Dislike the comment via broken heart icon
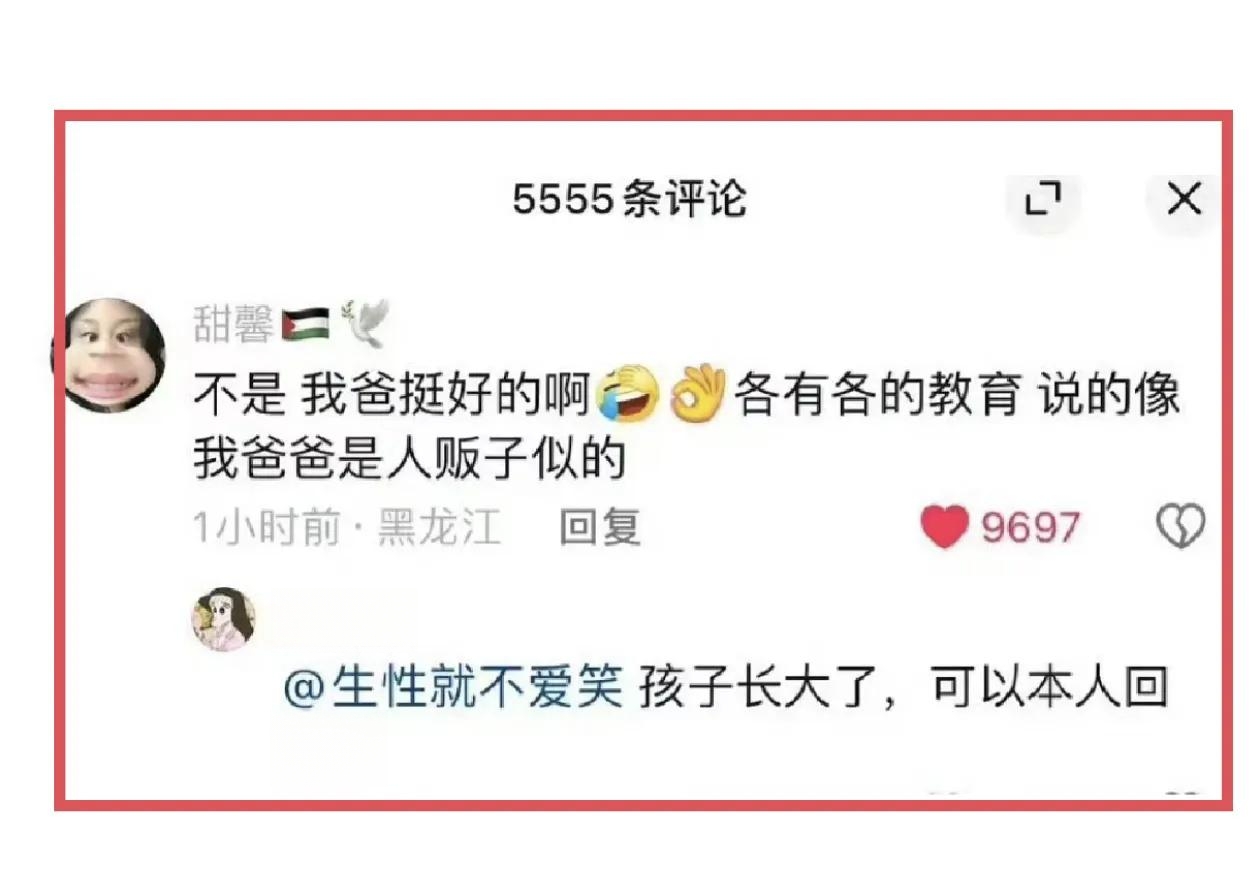 tap(1181, 526)
